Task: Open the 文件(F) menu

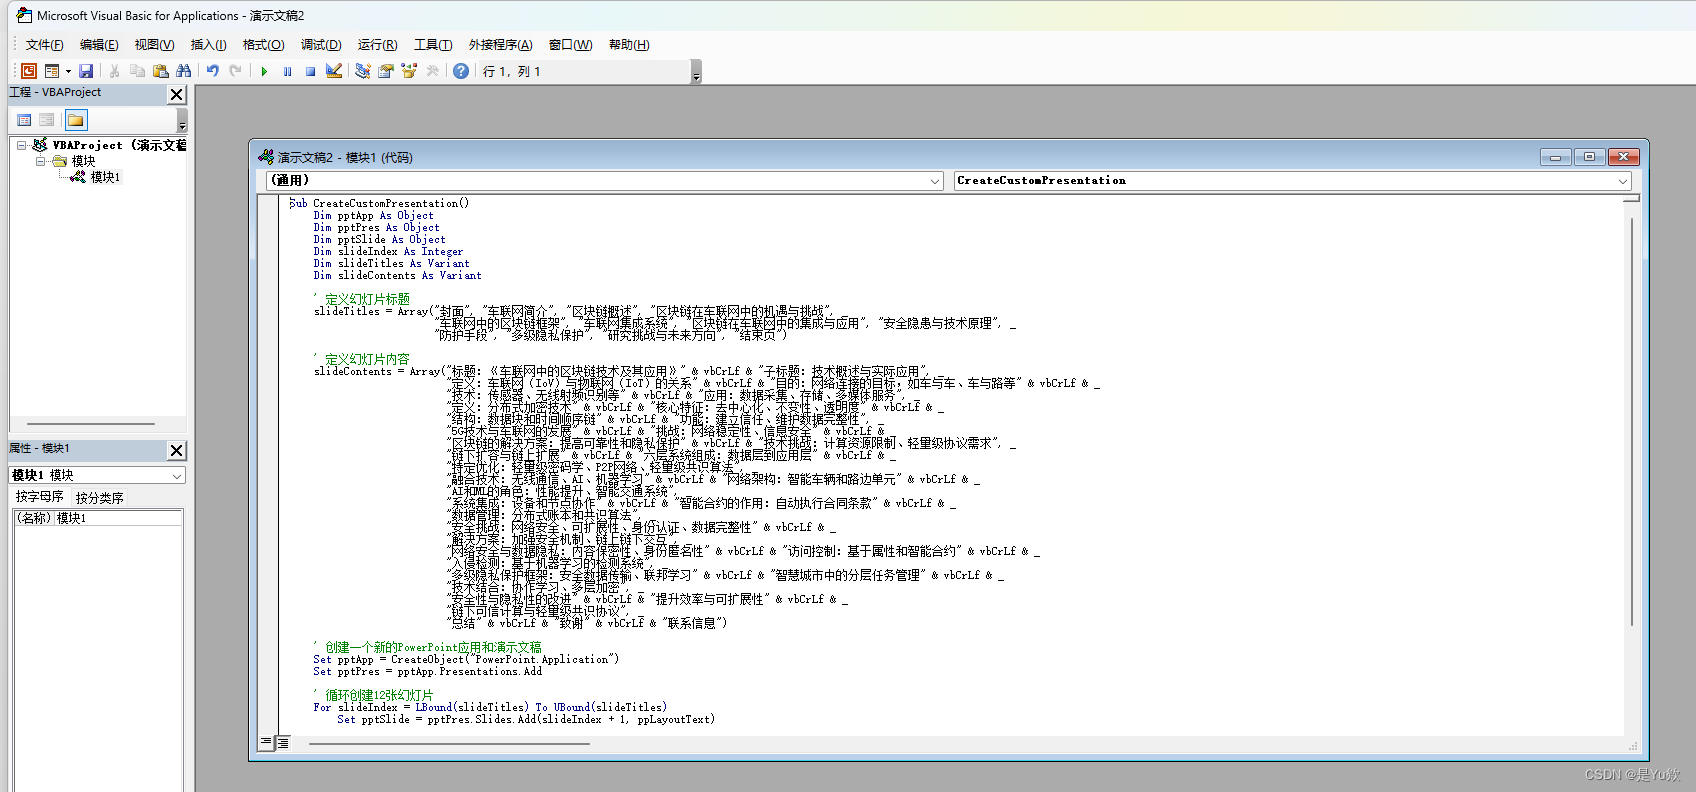Action: (x=44, y=45)
